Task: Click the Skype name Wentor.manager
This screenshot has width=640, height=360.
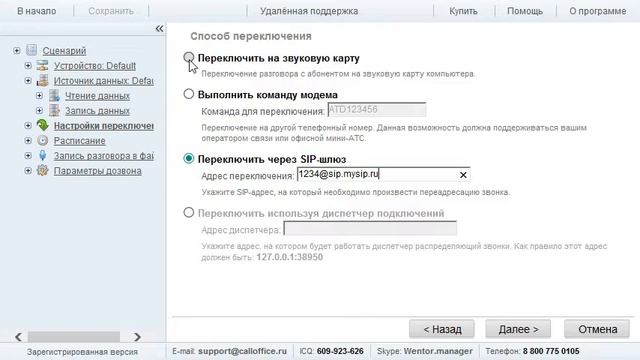Action: click(438, 351)
